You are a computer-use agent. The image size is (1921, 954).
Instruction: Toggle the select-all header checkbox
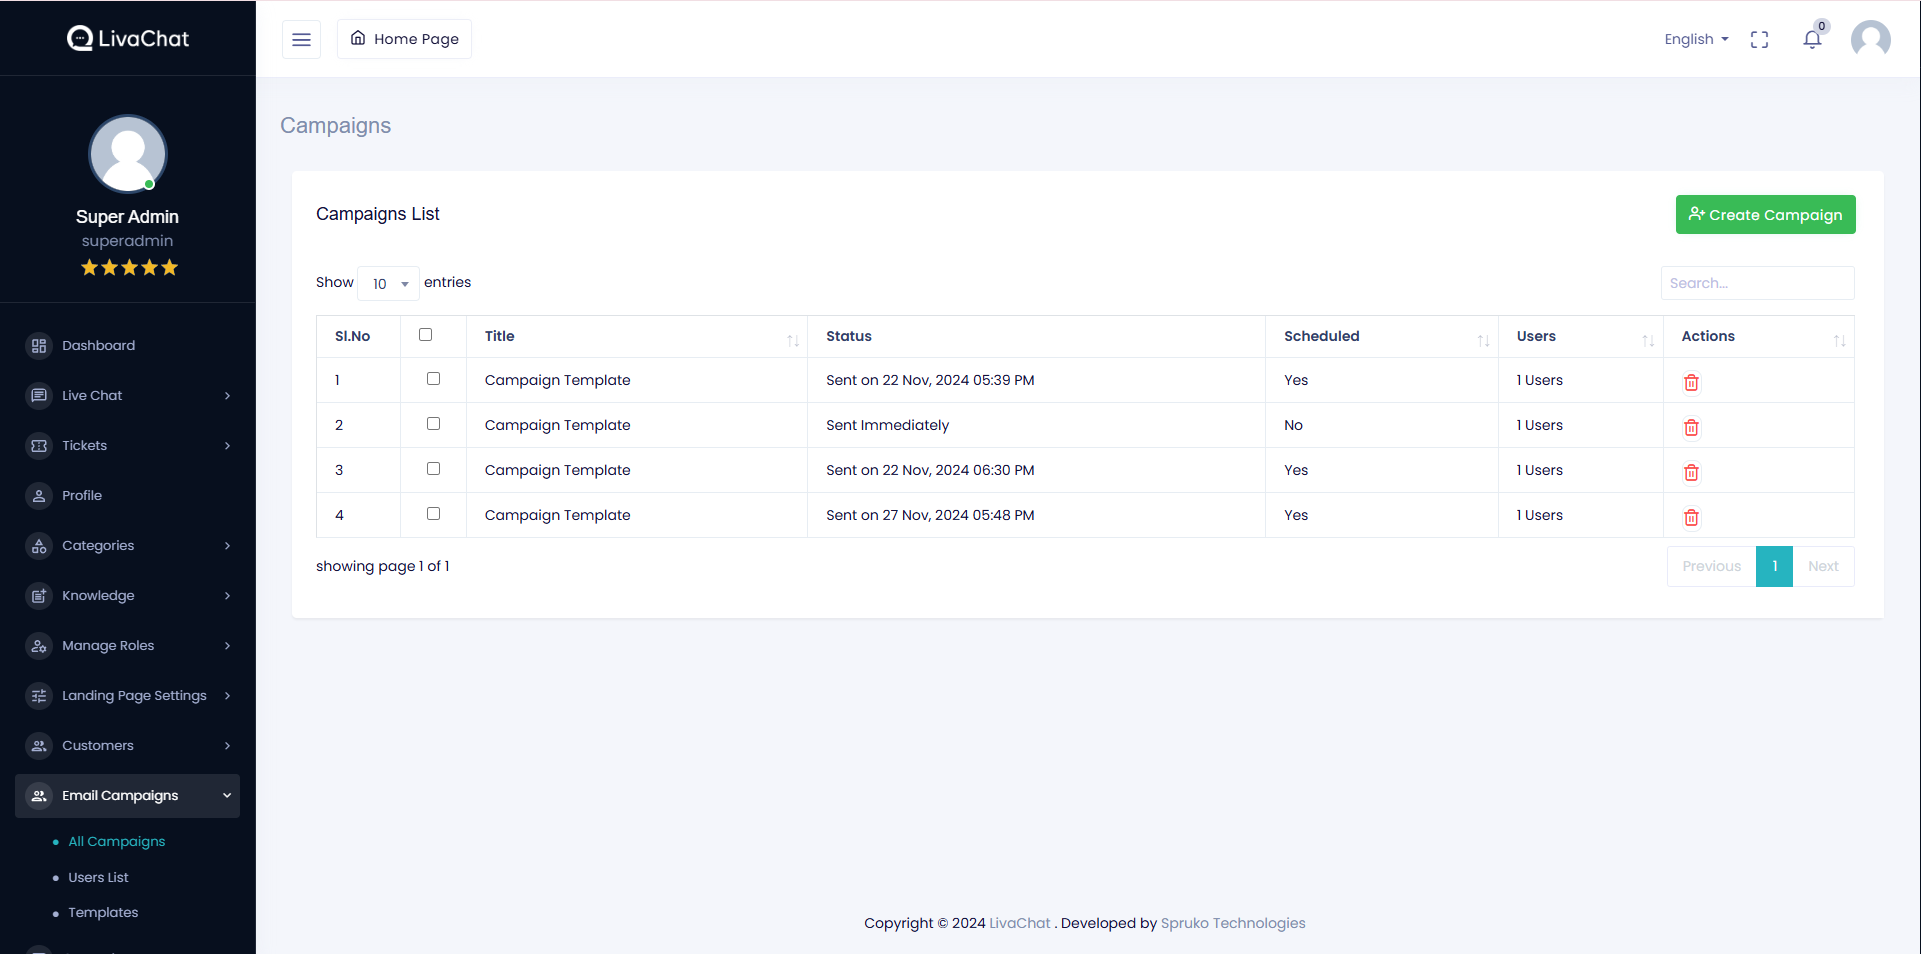pos(426,335)
